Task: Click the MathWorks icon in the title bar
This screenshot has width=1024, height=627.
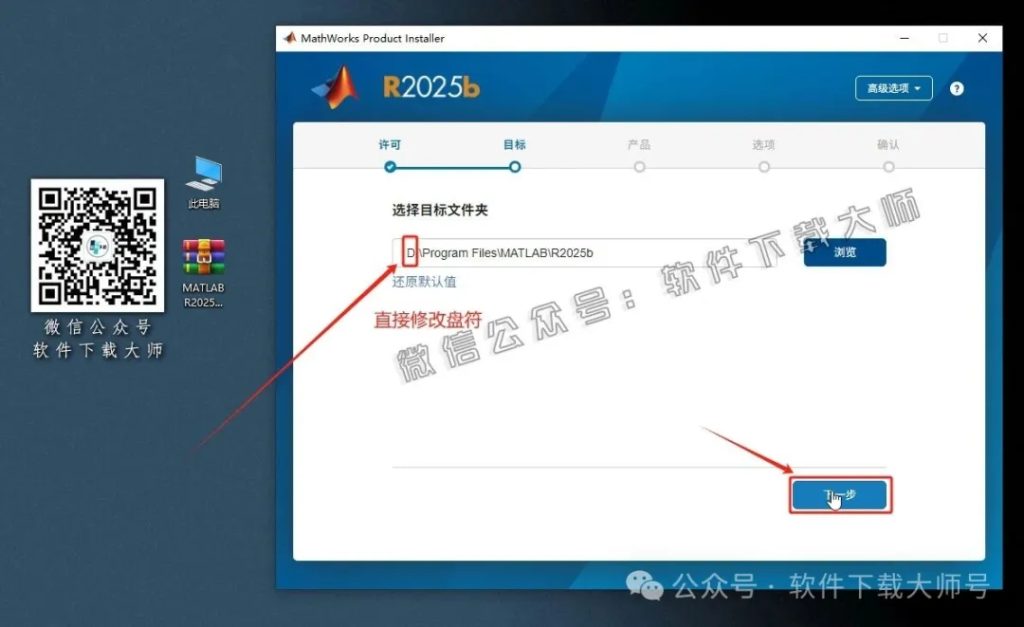Action: click(x=290, y=39)
